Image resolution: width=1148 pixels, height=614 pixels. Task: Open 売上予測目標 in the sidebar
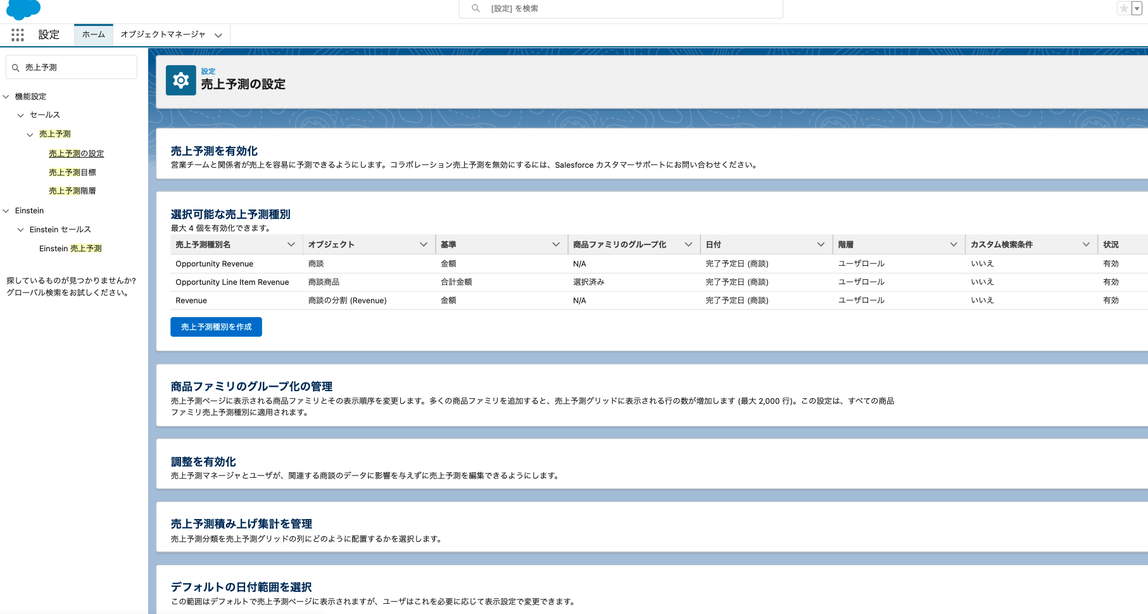point(72,173)
